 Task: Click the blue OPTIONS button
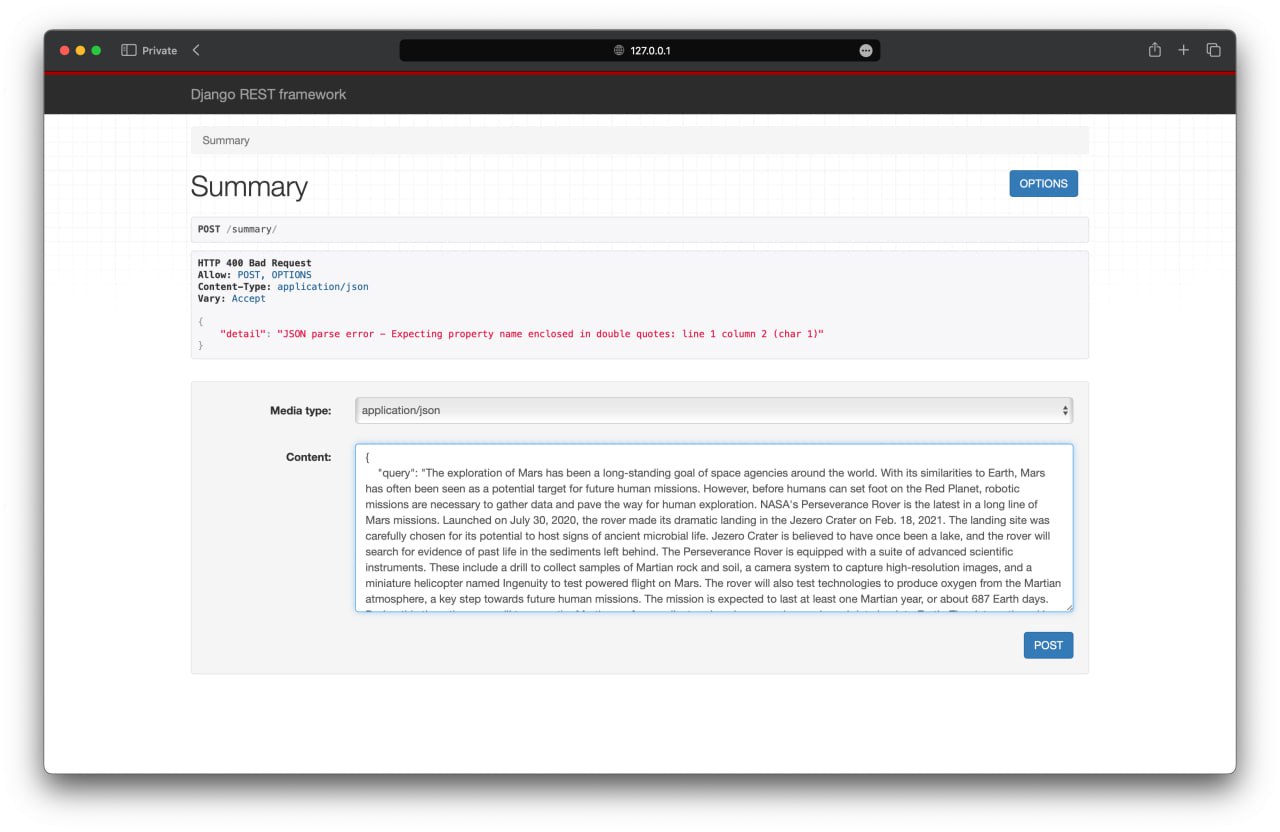pos(1043,183)
